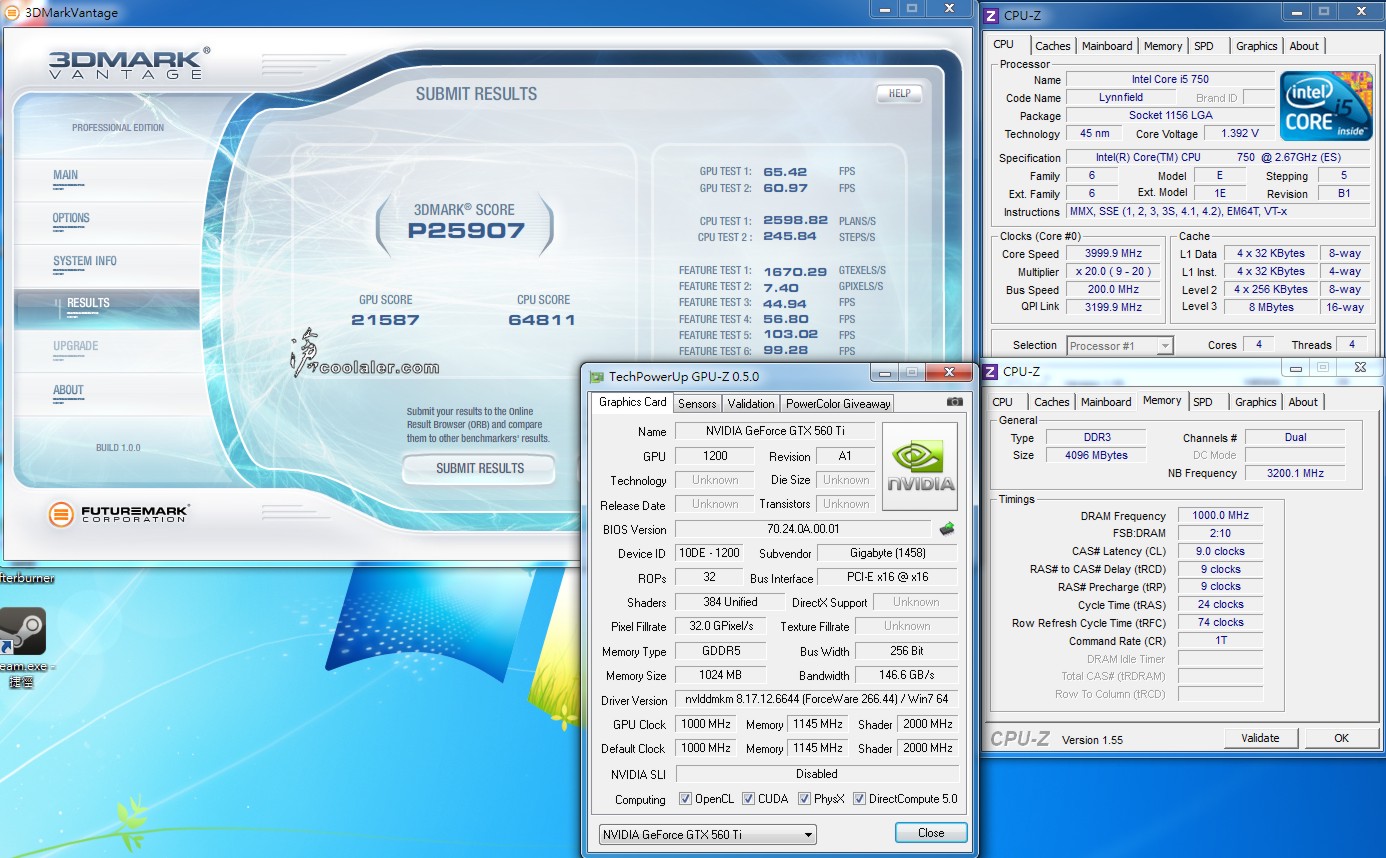Click the Bandwidth value 146.6 GB/s
This screenshot has width=1386, height=858.
pos(906,675)
